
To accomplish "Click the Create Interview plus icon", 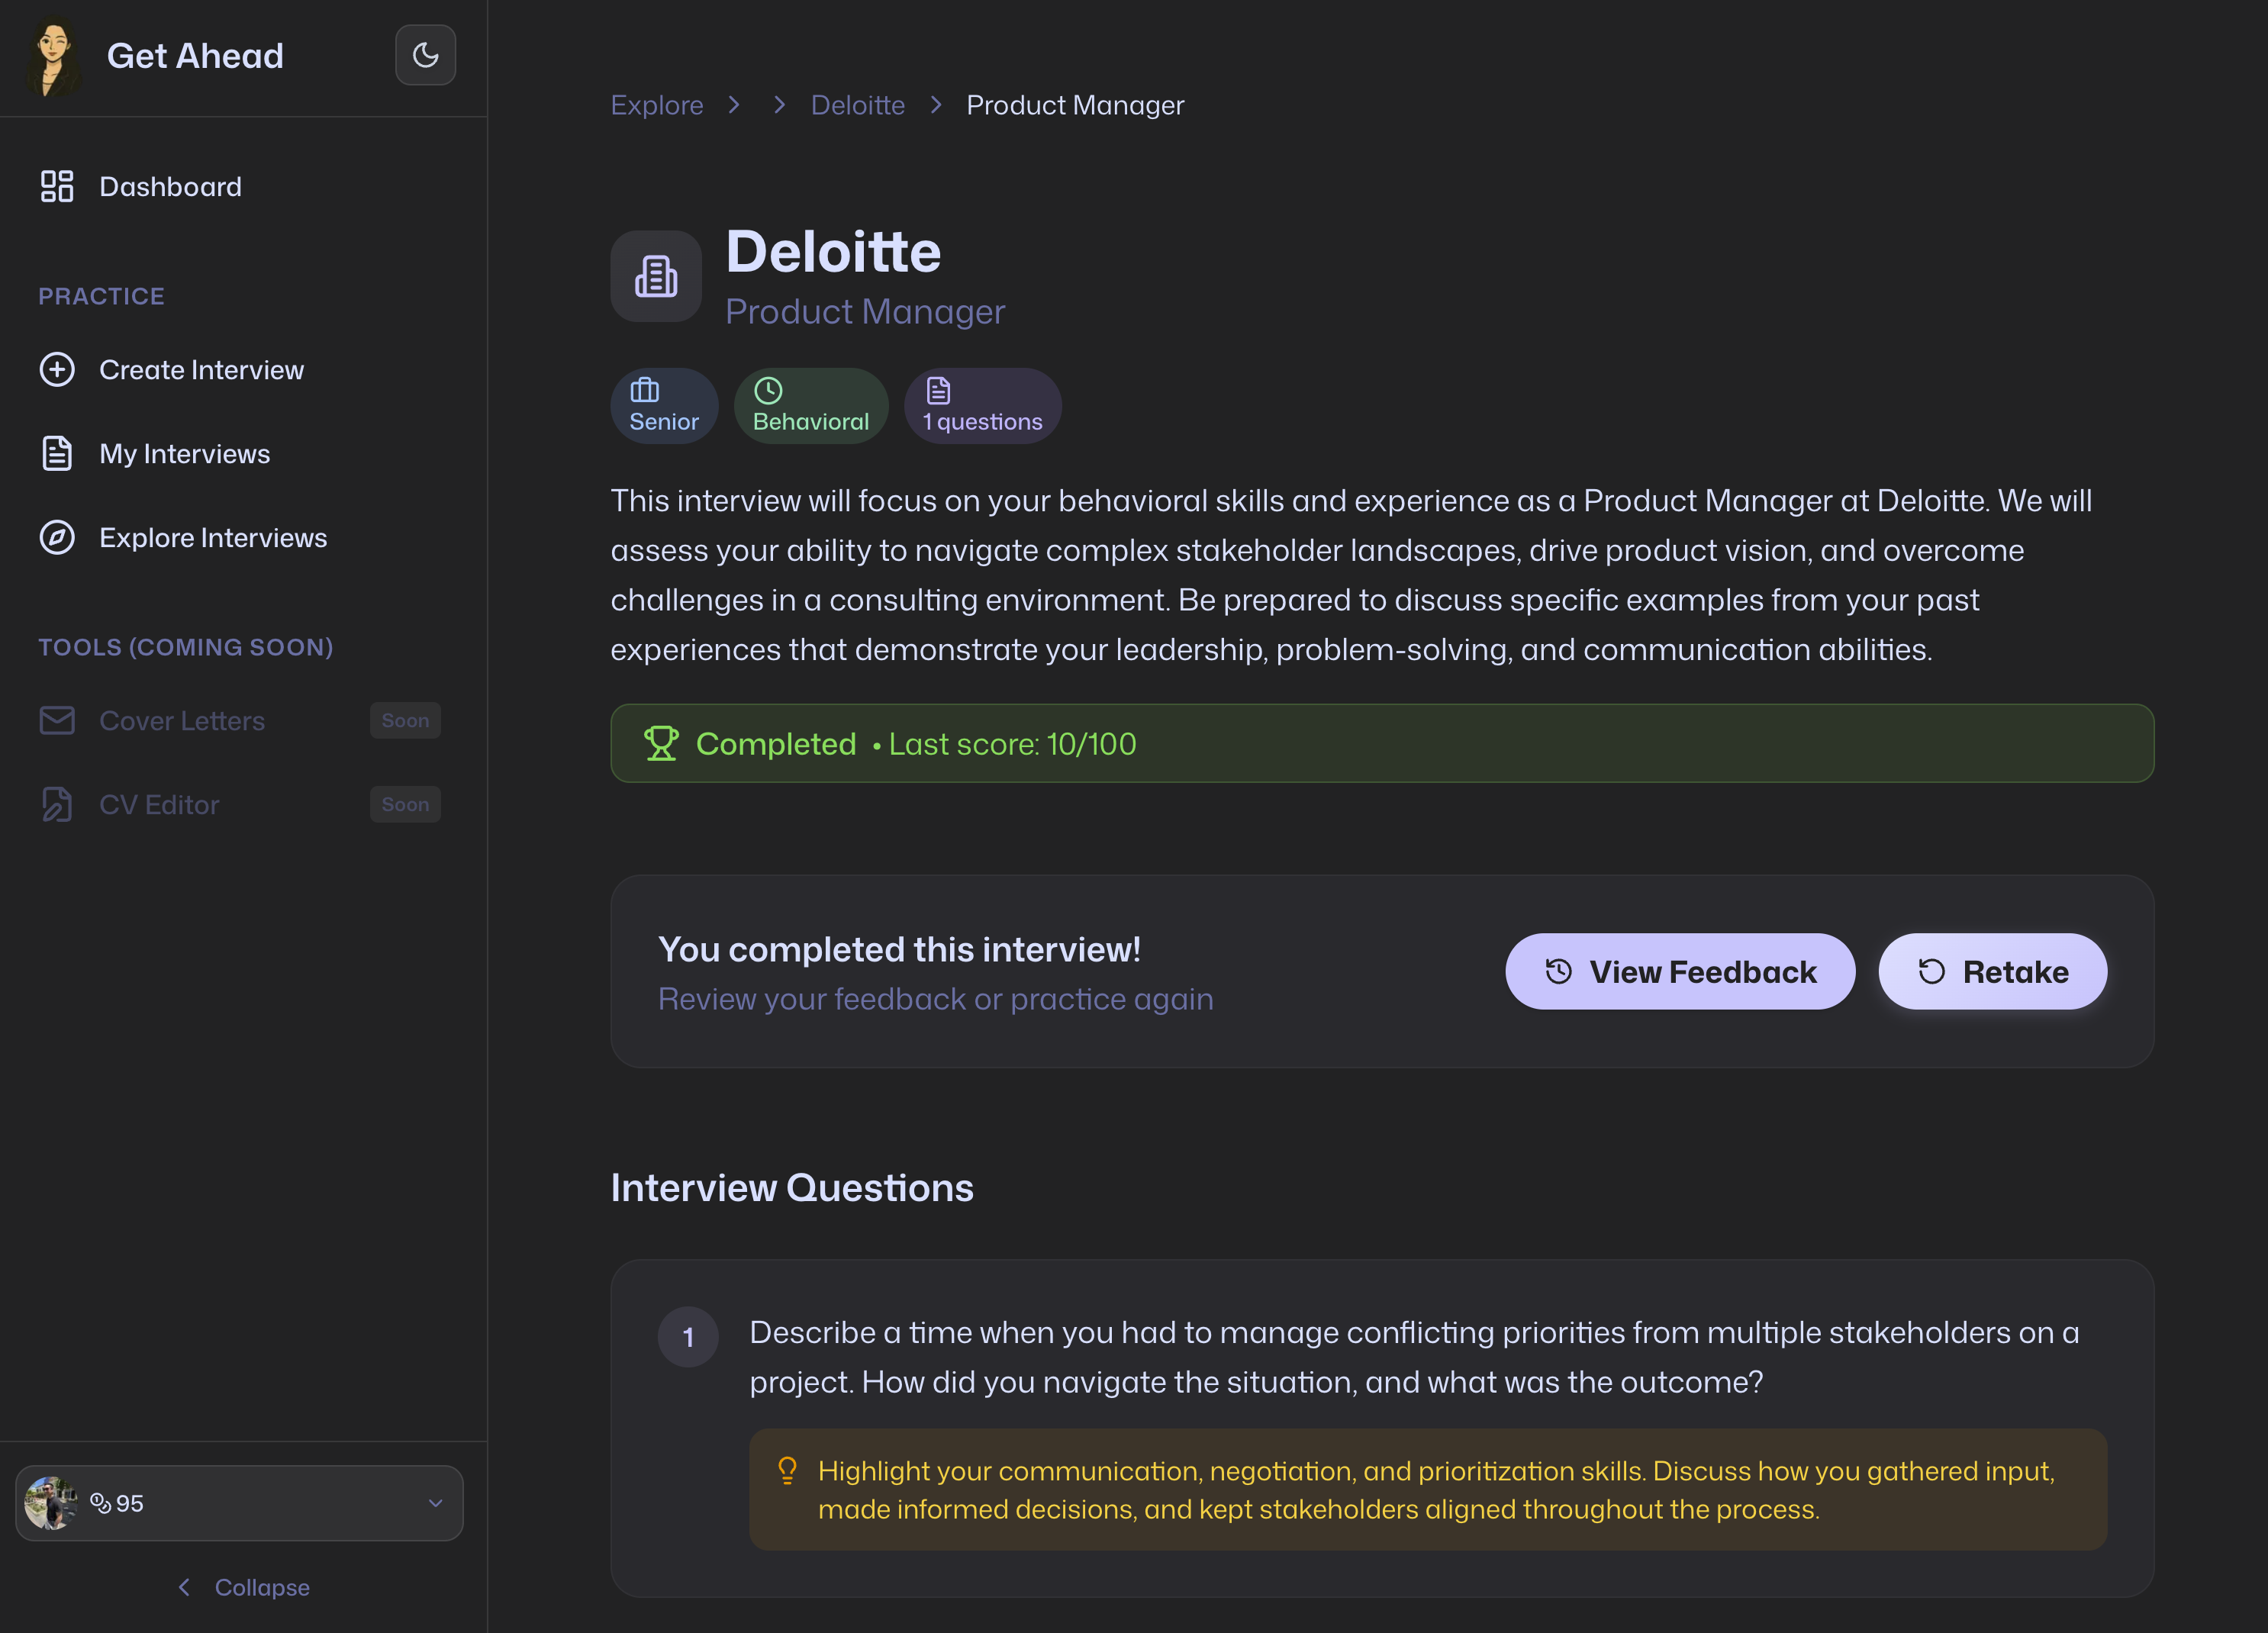I will pyautogui.click(x=57, y=370).
